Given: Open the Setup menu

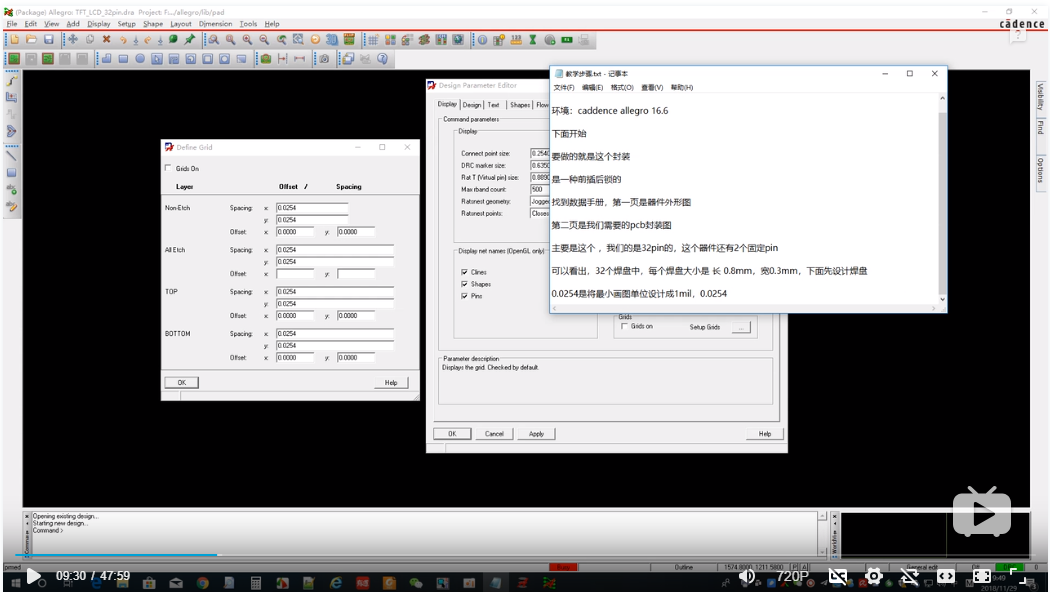Looking at the screenshot, I should point(127,23).
